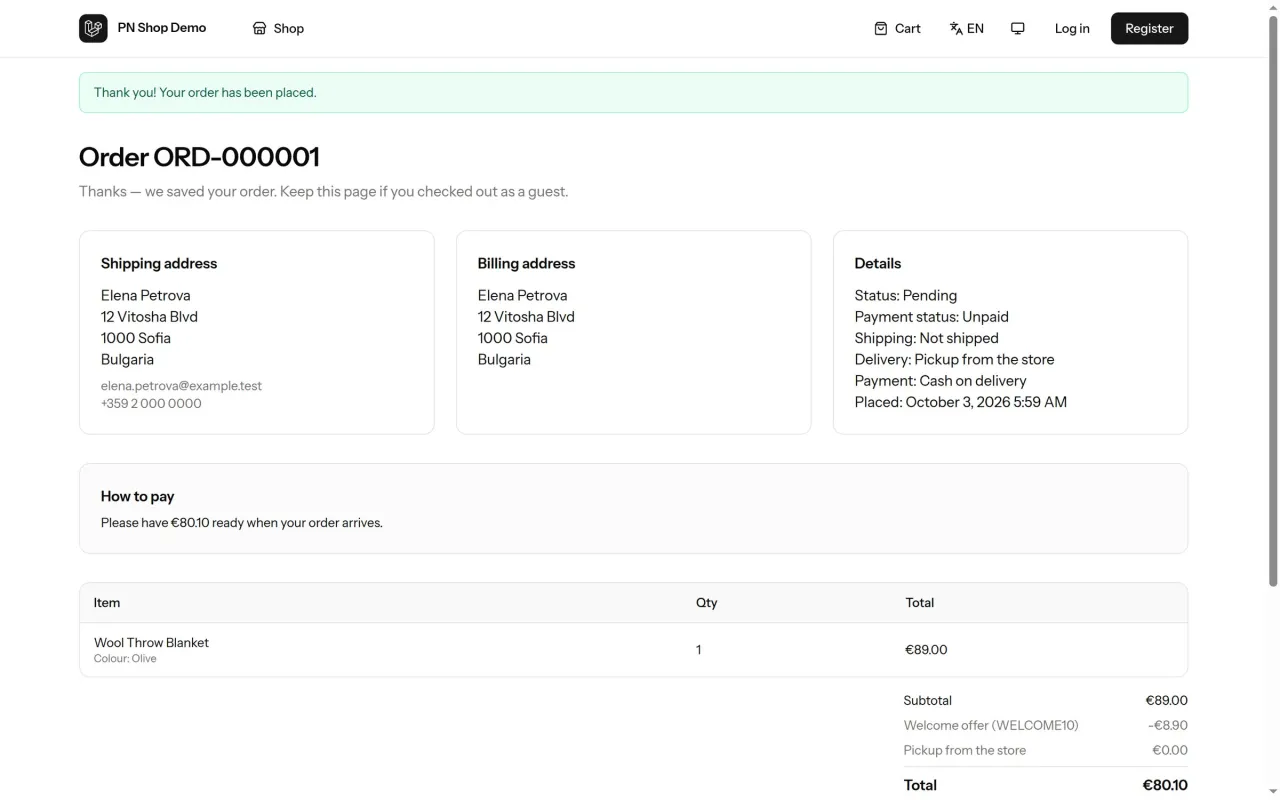
Task: Click Payment status: Unpaid line
Action: coord(932,317)
